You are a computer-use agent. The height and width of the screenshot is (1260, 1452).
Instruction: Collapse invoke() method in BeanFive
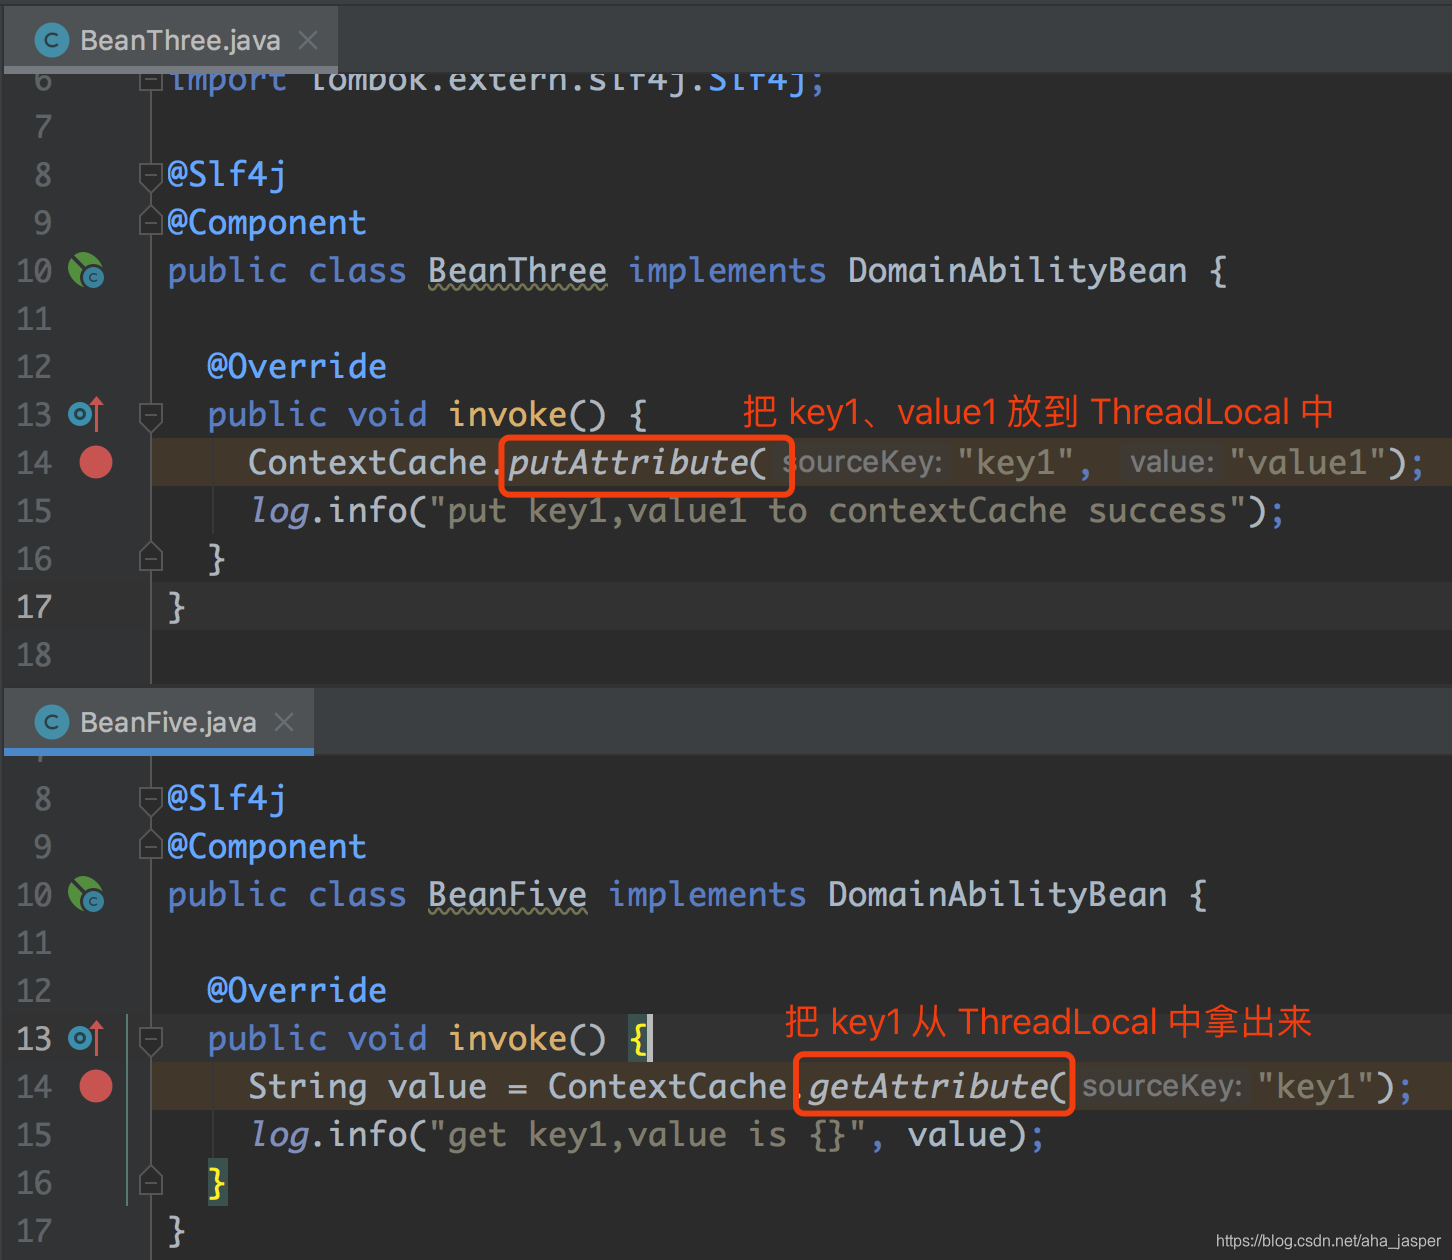151,1039
